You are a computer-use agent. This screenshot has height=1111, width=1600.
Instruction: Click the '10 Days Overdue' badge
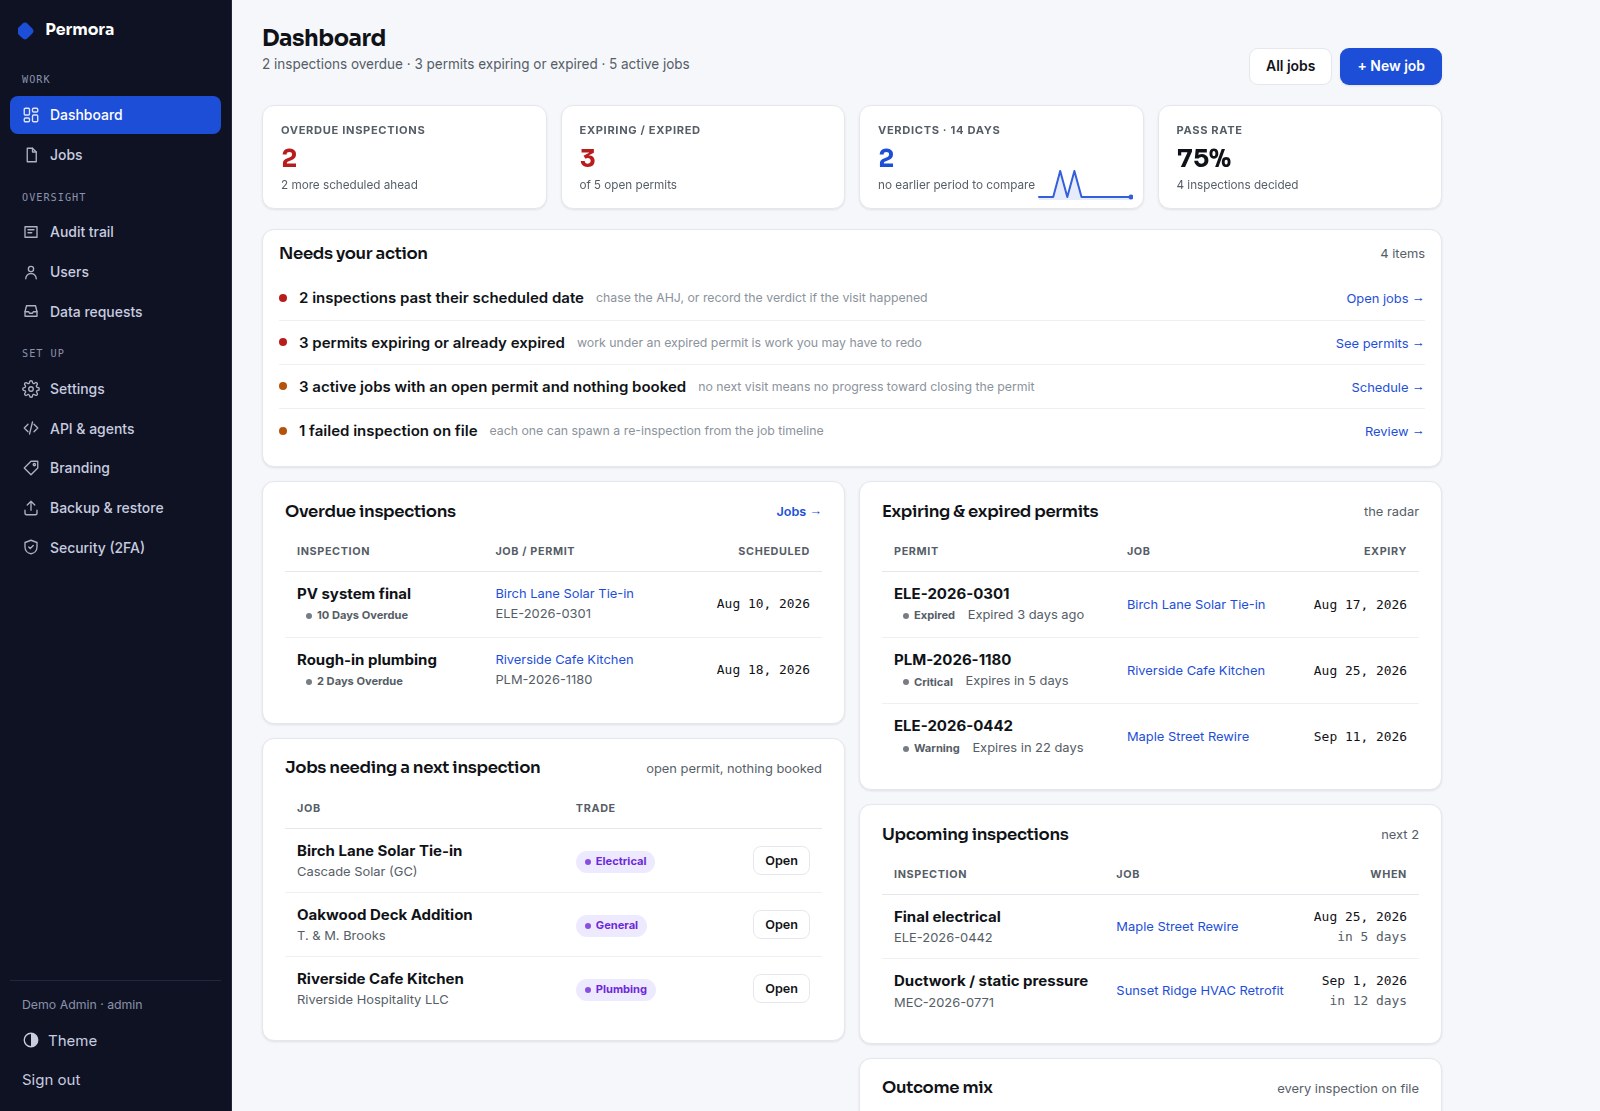click(x=356, y=616)
